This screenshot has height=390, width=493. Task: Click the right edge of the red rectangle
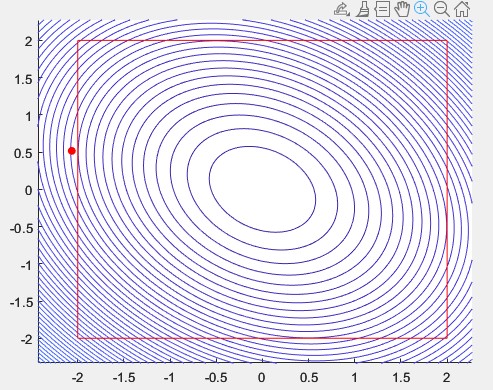click(x=447, y=190)
